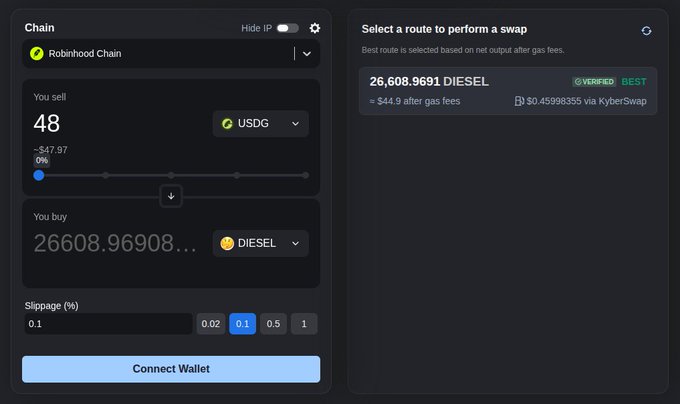The width and height of the screenshot is (680, 404).
Task: Click "≈ $44.9 after gas fees" text
Action: [415, 101]
